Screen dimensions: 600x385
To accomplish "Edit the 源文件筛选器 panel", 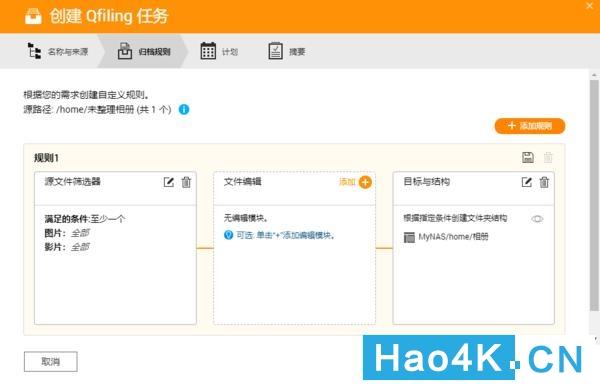I will (x=169, y=182).
